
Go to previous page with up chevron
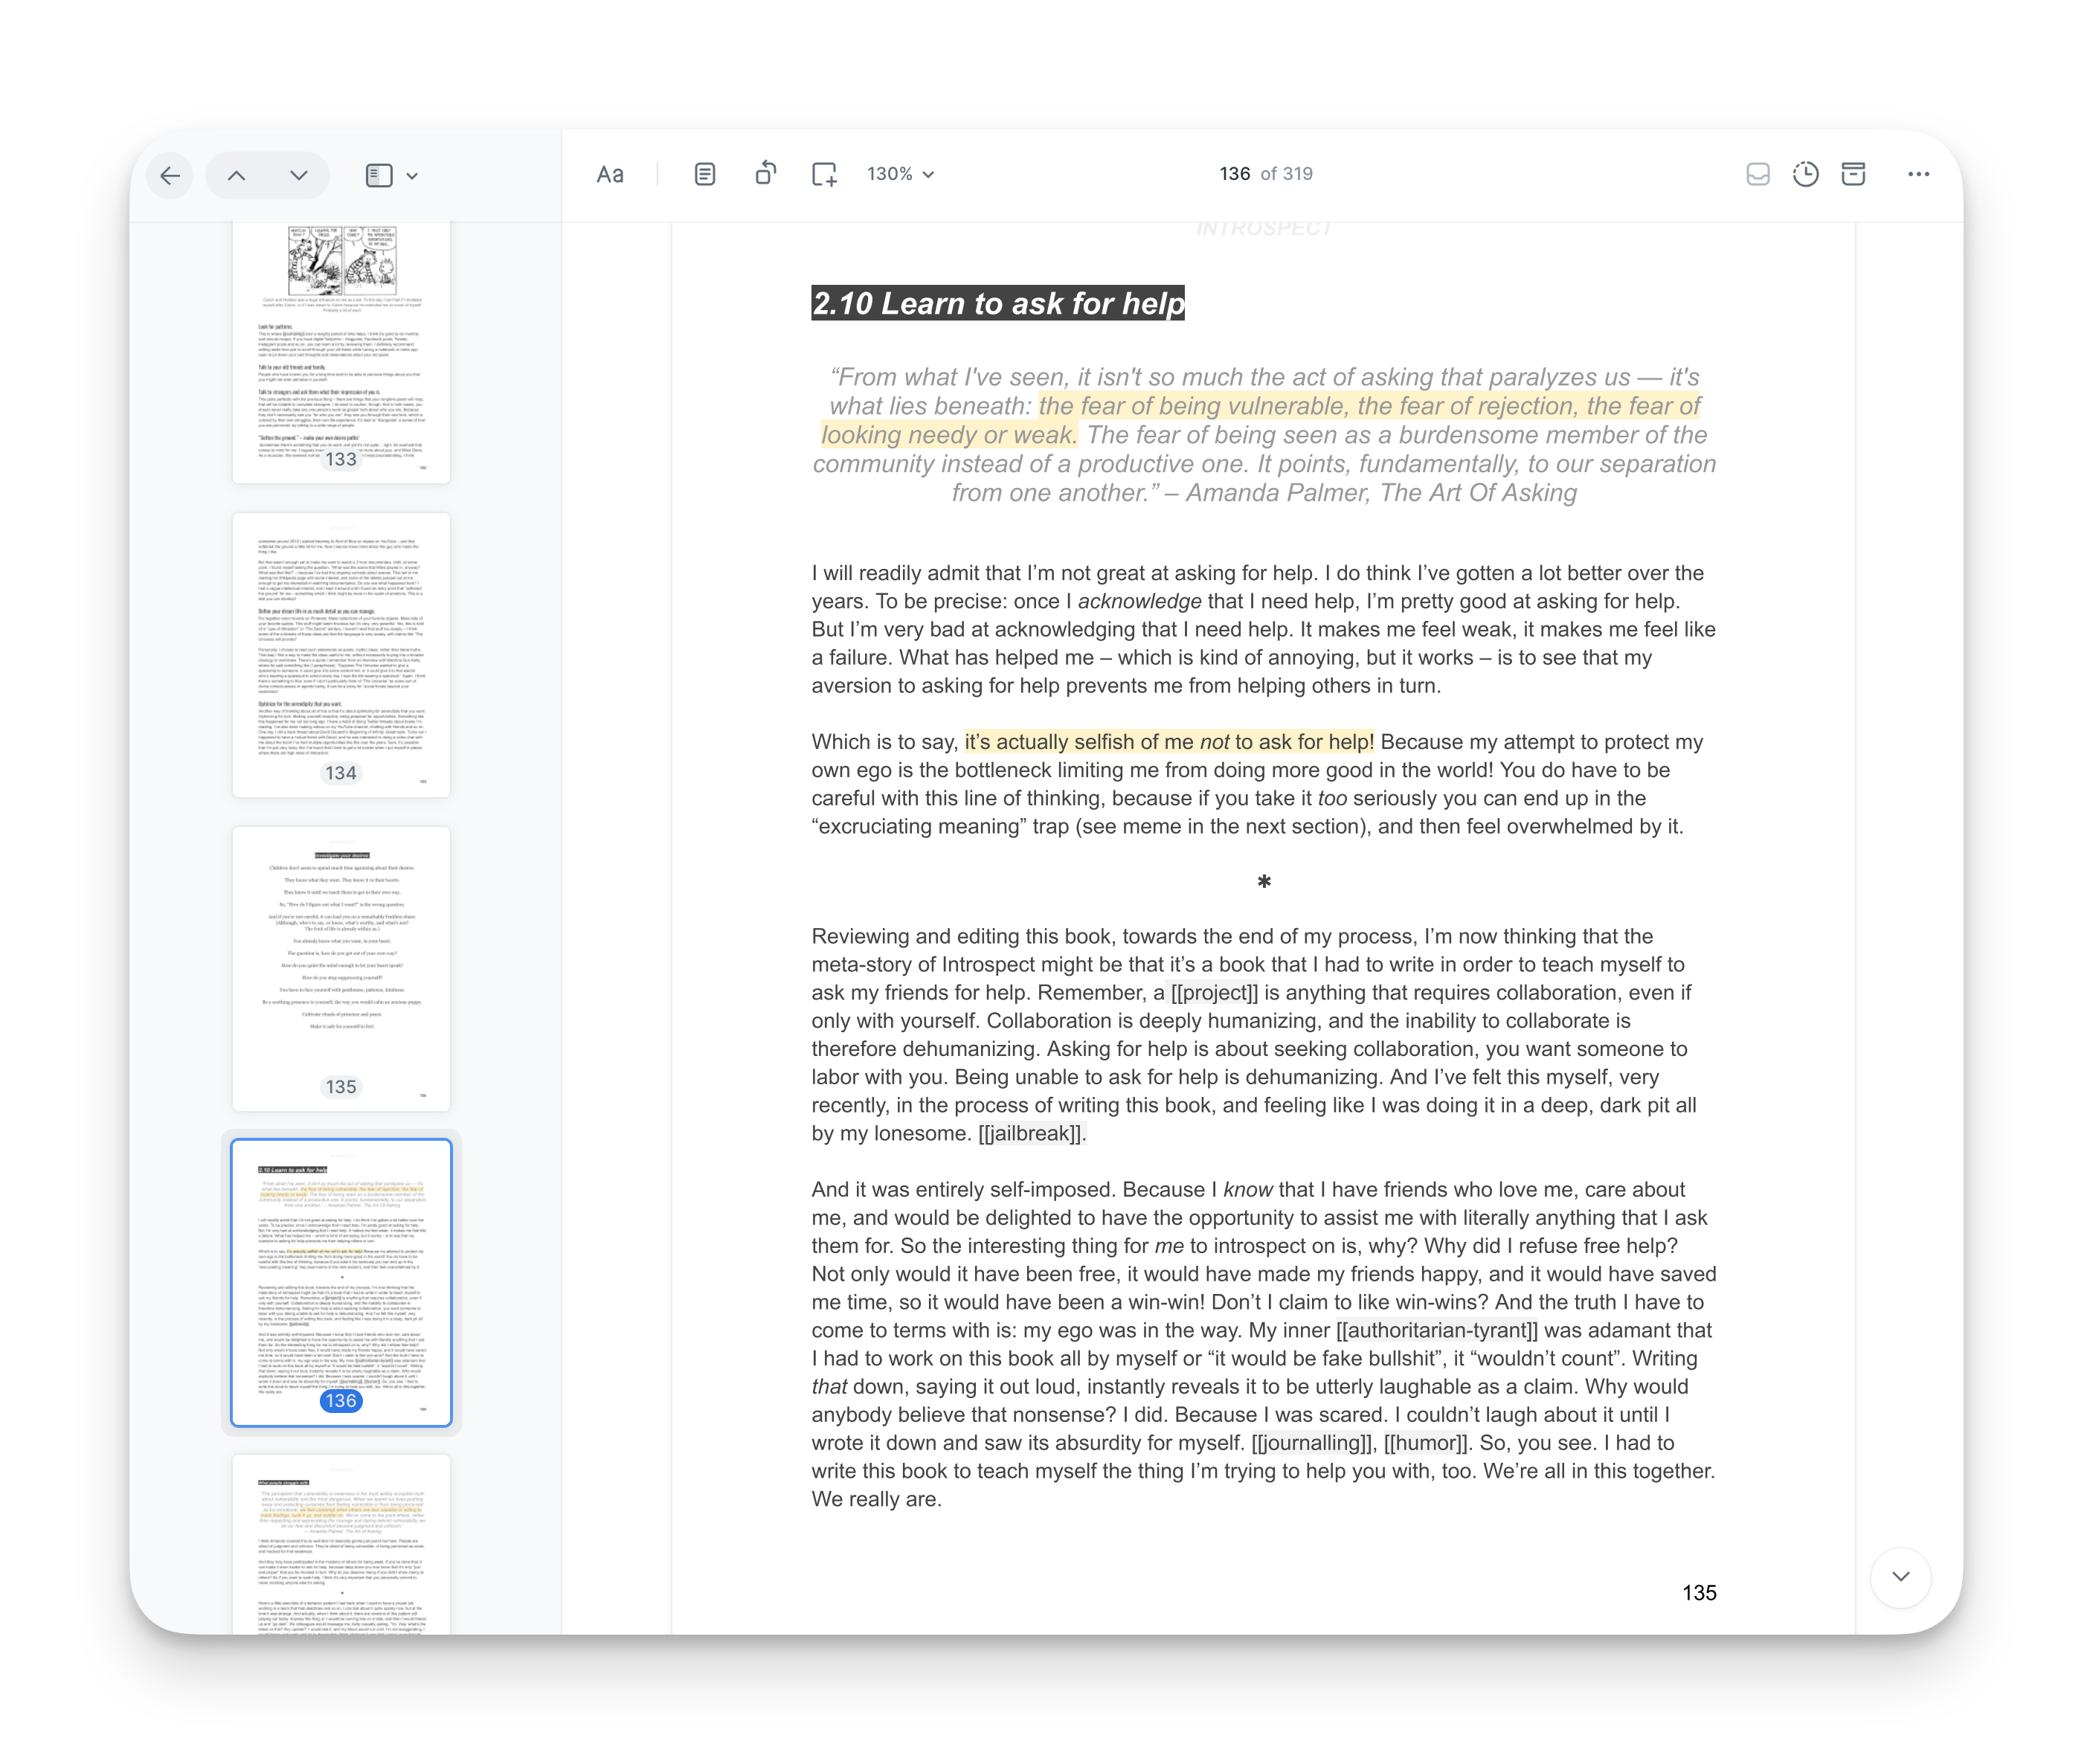pyautogui.click(x=236, y=176)
